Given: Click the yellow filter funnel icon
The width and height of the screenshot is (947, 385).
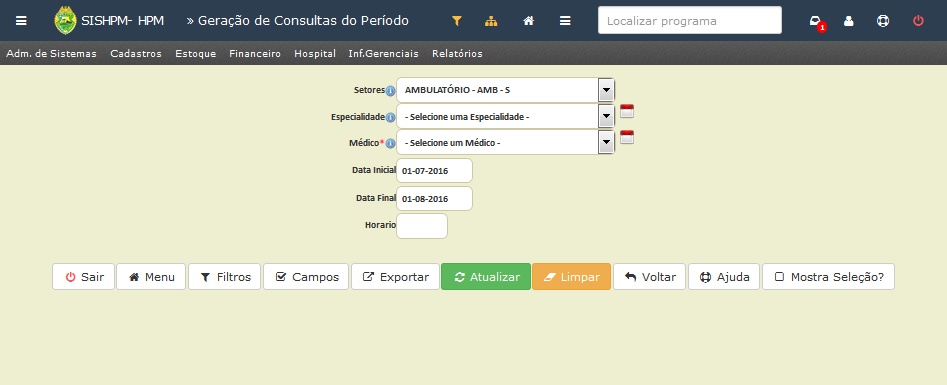Looking at the screenshot, I should pyautogui.click(x=457, y=21).
